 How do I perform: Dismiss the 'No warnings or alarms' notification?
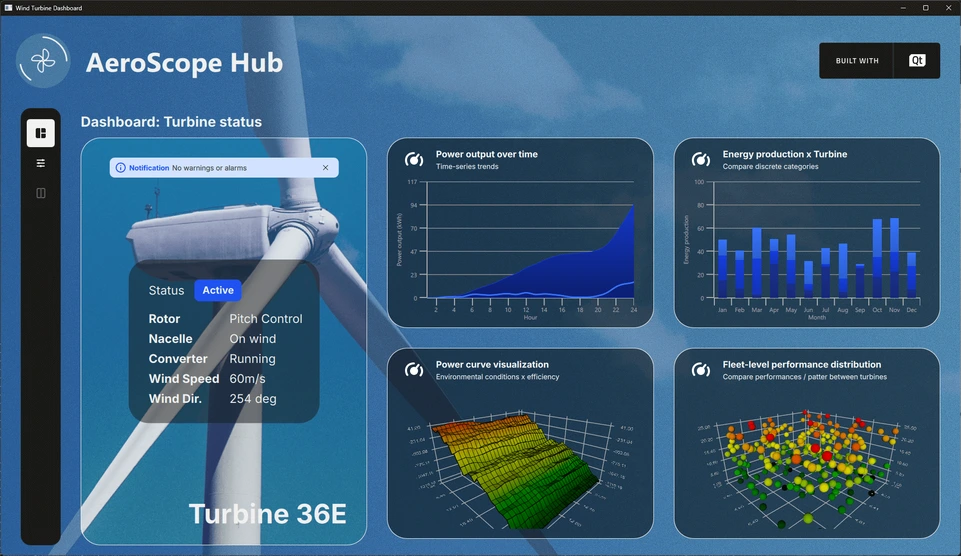click(x=326, y=168)
